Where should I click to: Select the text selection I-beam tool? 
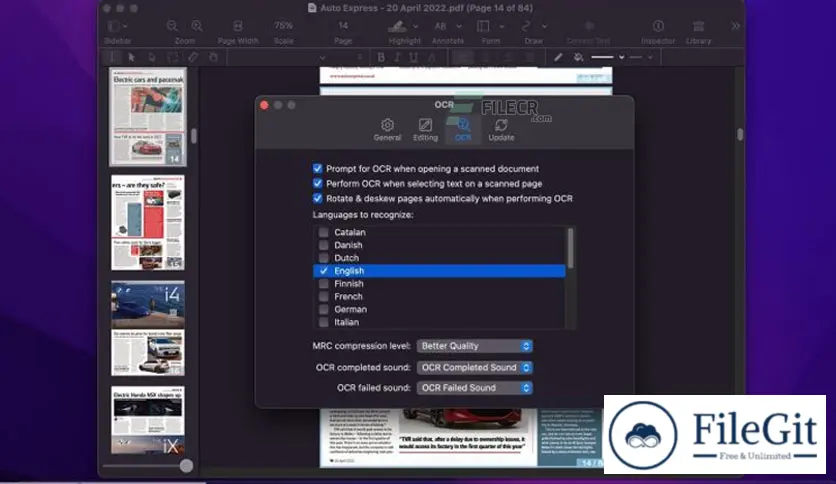[112, 57]
